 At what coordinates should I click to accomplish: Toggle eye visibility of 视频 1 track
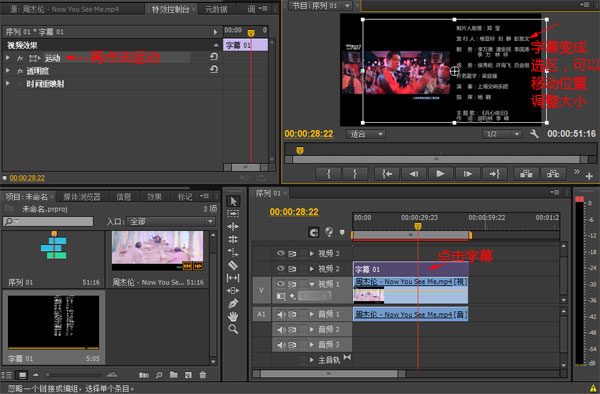280,284
